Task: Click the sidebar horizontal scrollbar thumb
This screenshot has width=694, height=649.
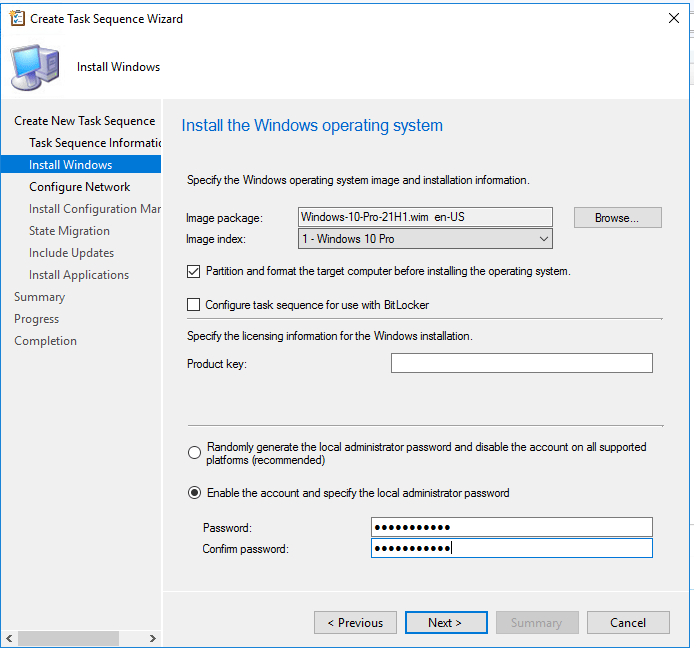Action: (68, 638)
